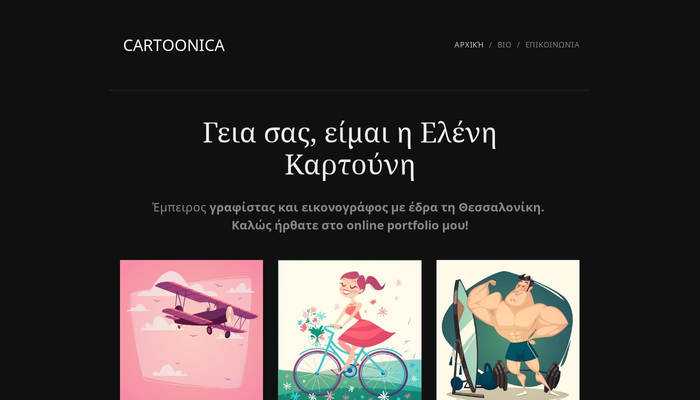700x400 pixels.
Task: Go to the ΒΙΟ page
Action: click(x=504, y=45)
